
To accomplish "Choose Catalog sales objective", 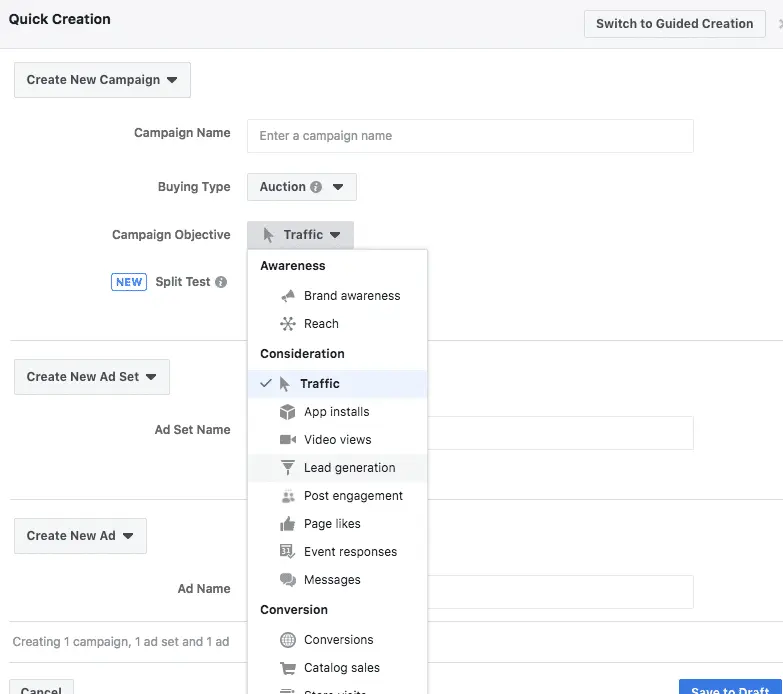I will [x=338, y=668].
